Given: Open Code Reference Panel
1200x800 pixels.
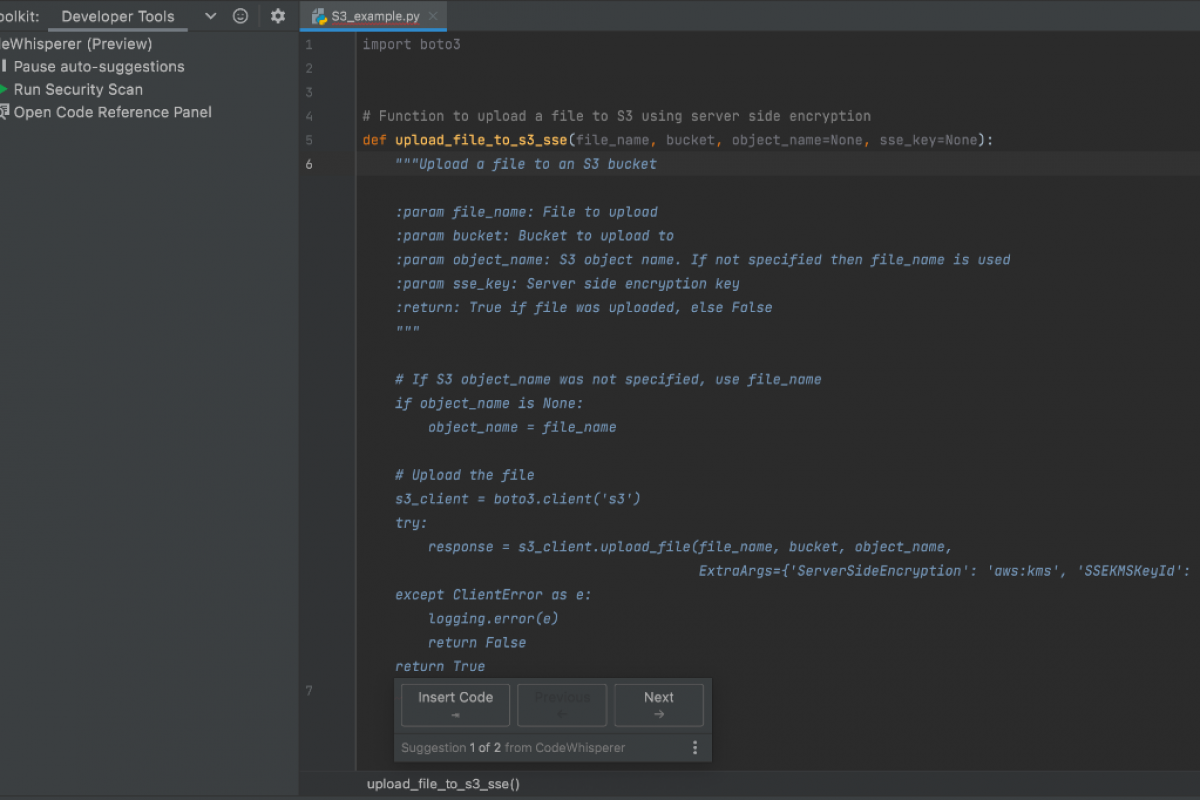Looking at the screenshot, I should coord(113,112).
